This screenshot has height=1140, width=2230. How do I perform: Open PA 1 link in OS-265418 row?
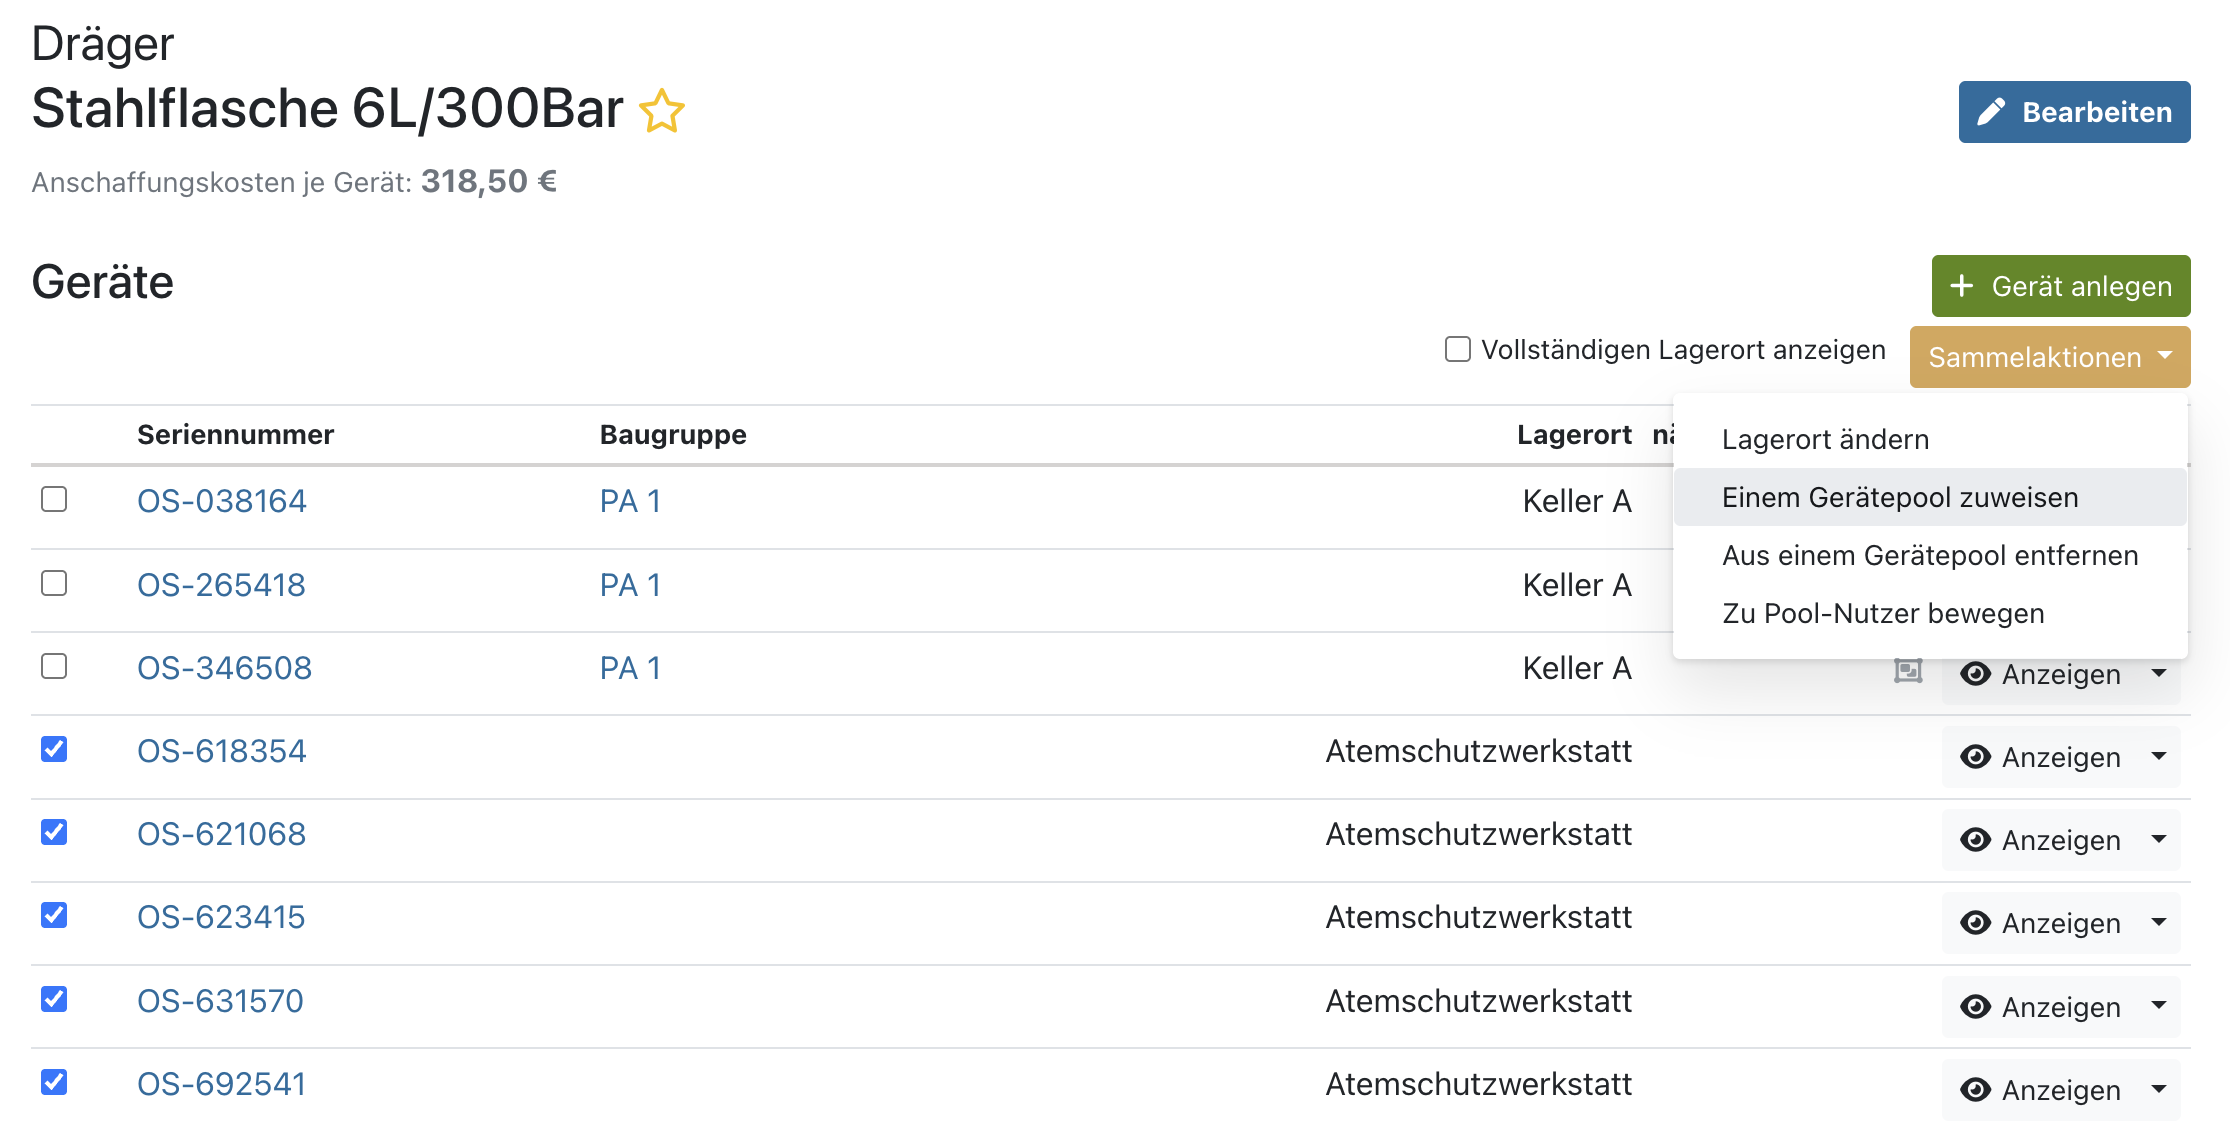pyautogui.click(x=630, y=585)
